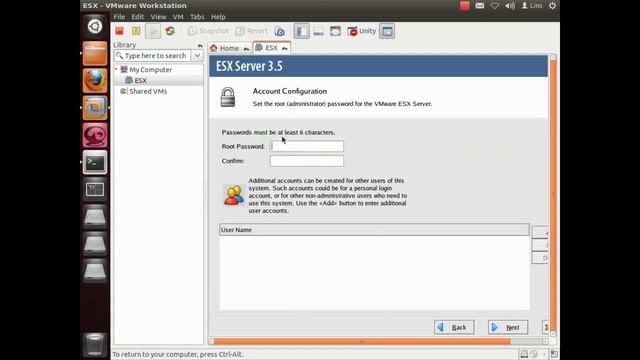This screenshot has height=360, width=640.
Task: Toggle the console view icon
Action: pos(387,31)
